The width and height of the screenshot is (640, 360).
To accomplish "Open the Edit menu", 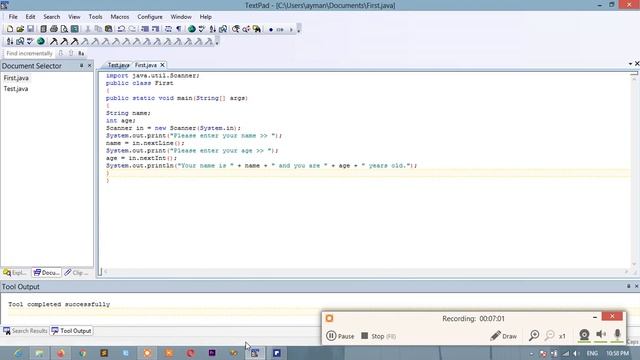I will click(31, 17).
